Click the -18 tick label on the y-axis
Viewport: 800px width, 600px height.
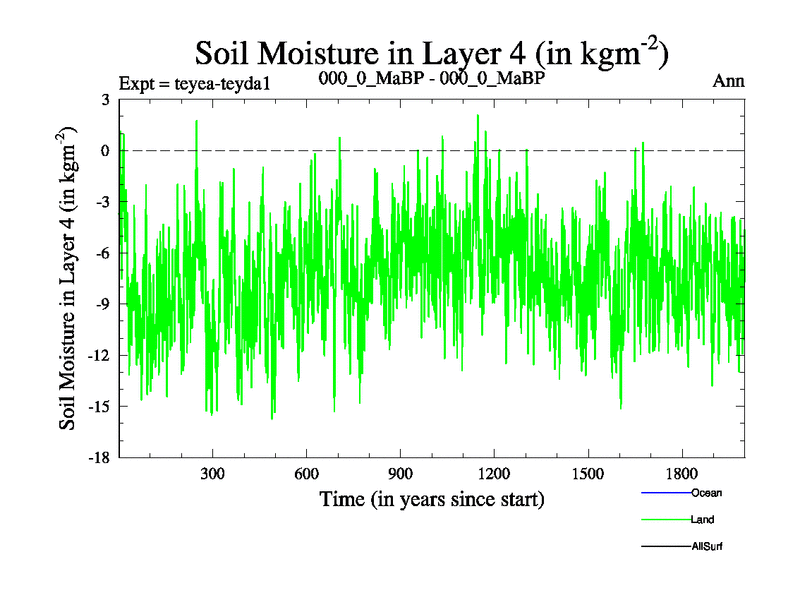[x=98, y=457]
